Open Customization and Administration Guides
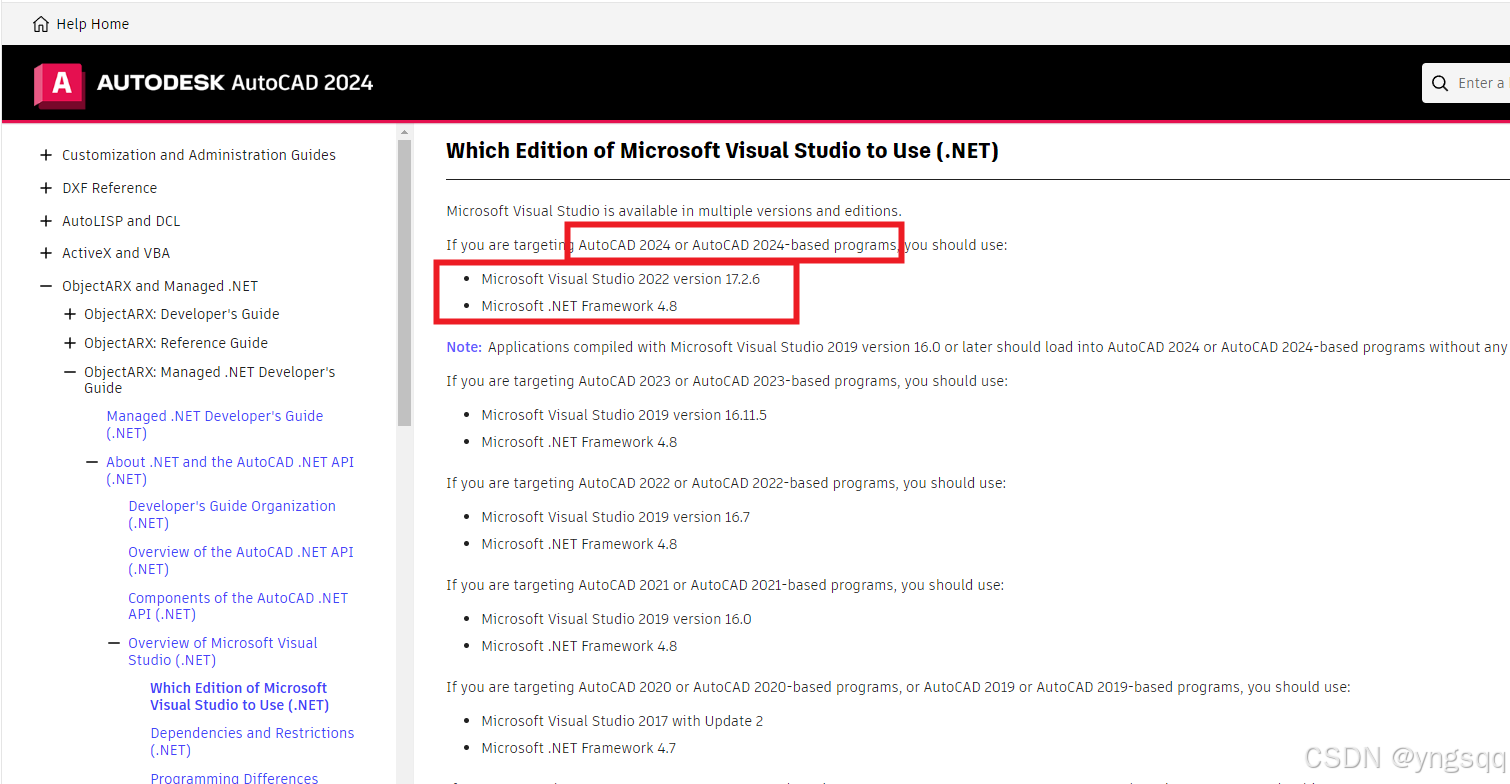The width and height of the screenshot is (1510, 784). point(199,155)
